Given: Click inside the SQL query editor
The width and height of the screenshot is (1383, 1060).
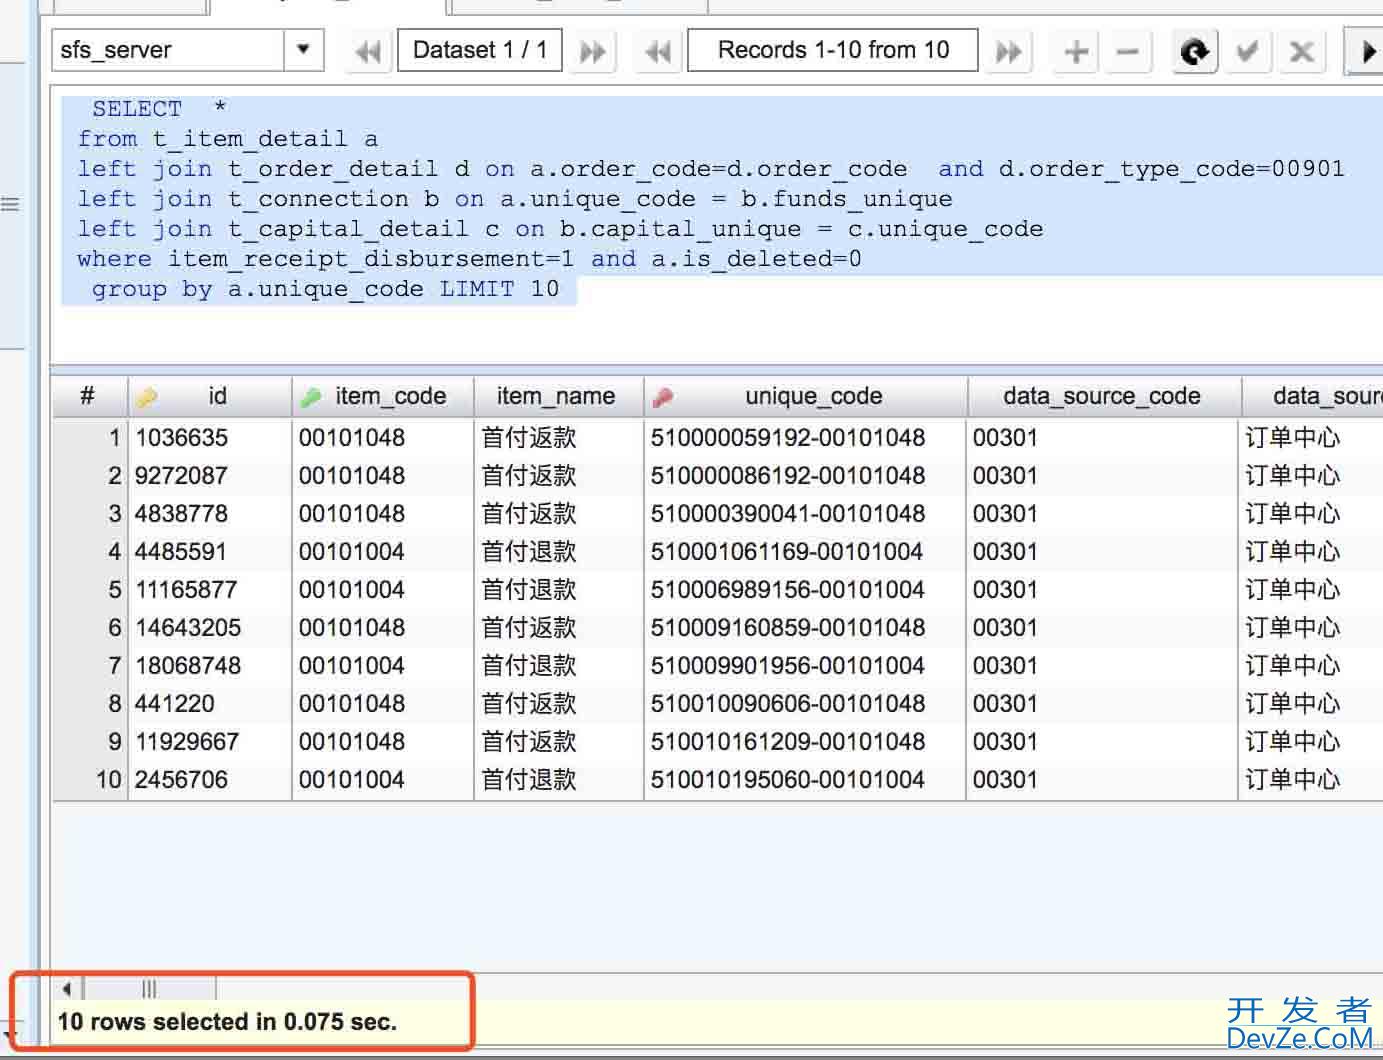Looking at the screenshot, I should (x=716, y=226).
